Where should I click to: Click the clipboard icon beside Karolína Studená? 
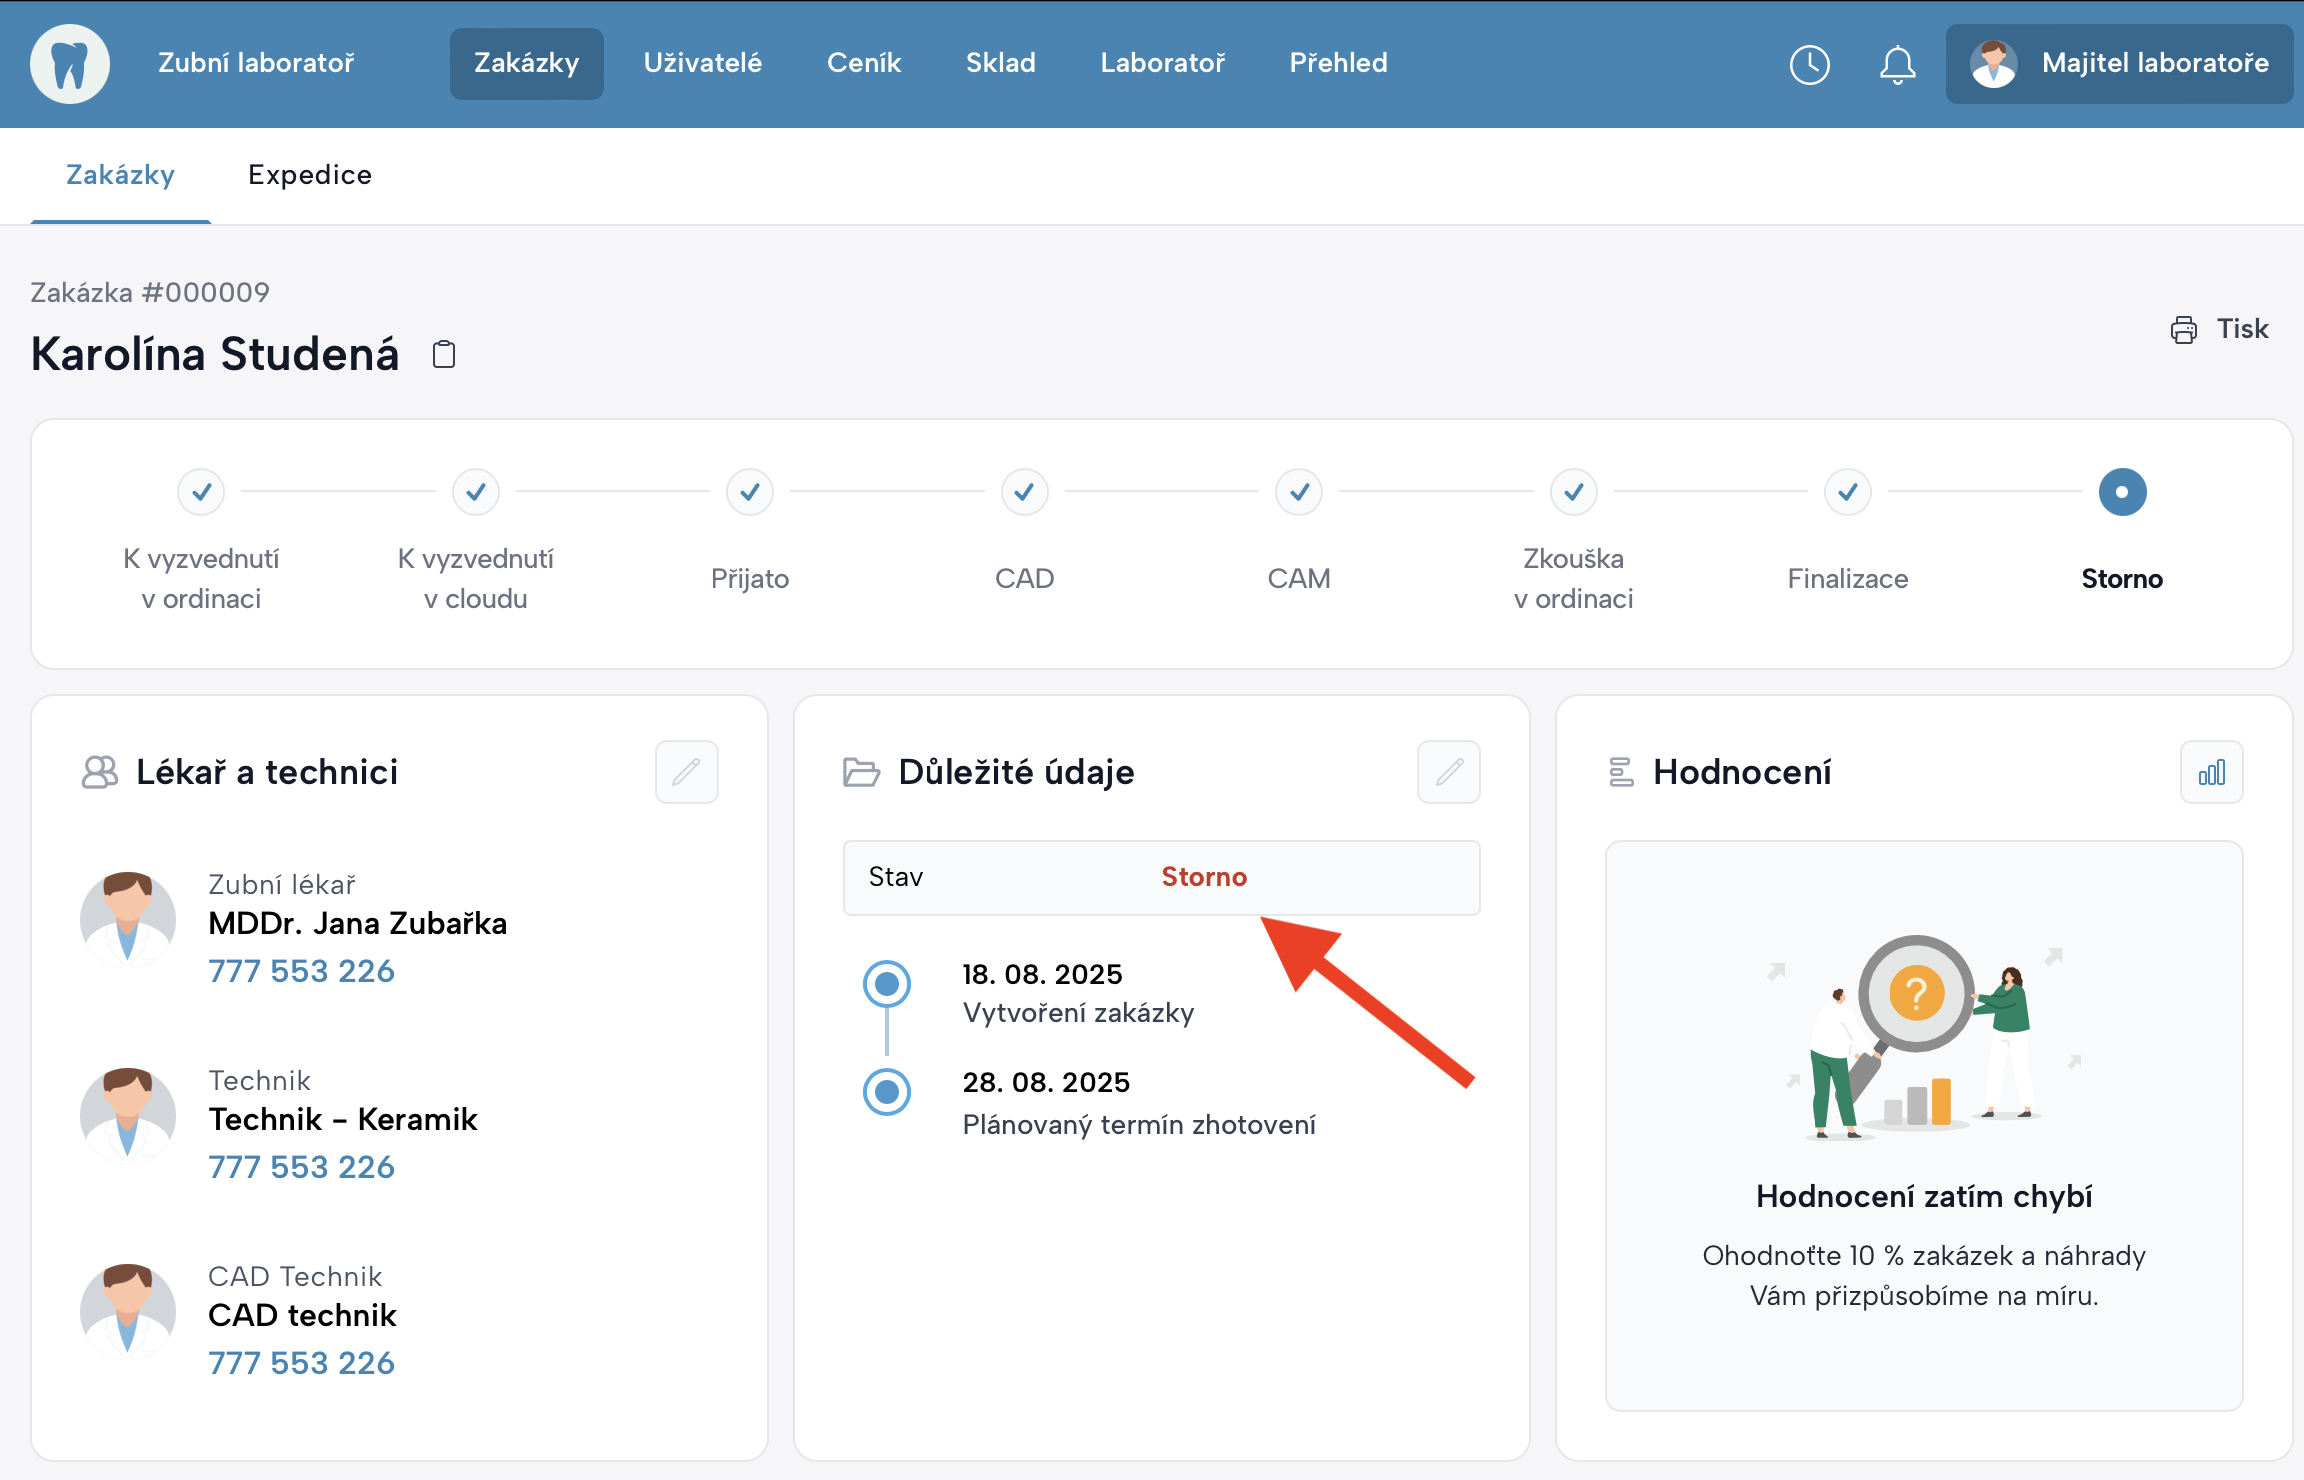pos(444,354)
